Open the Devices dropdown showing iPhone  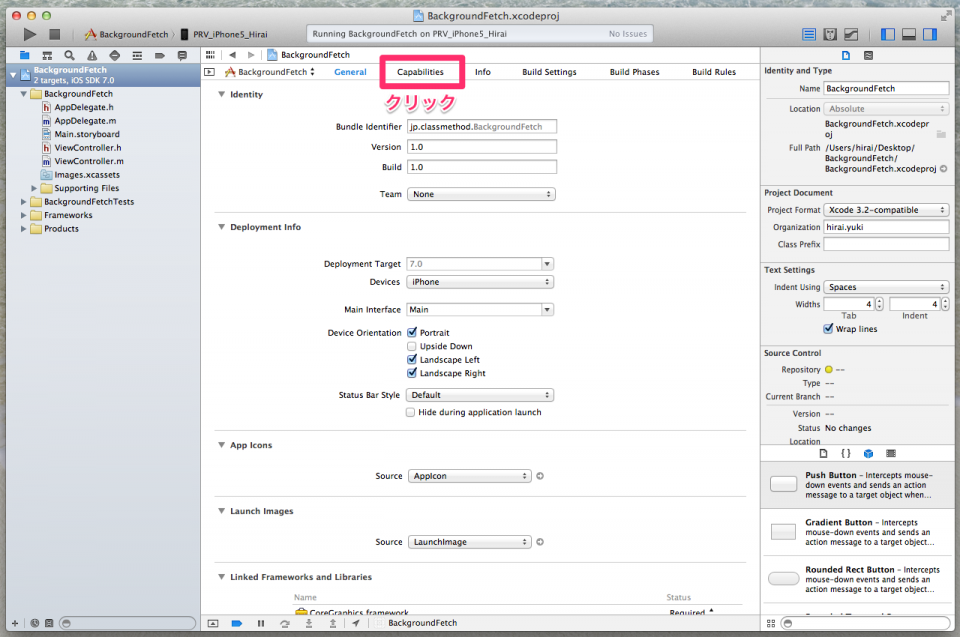click(x=480, y=282)
